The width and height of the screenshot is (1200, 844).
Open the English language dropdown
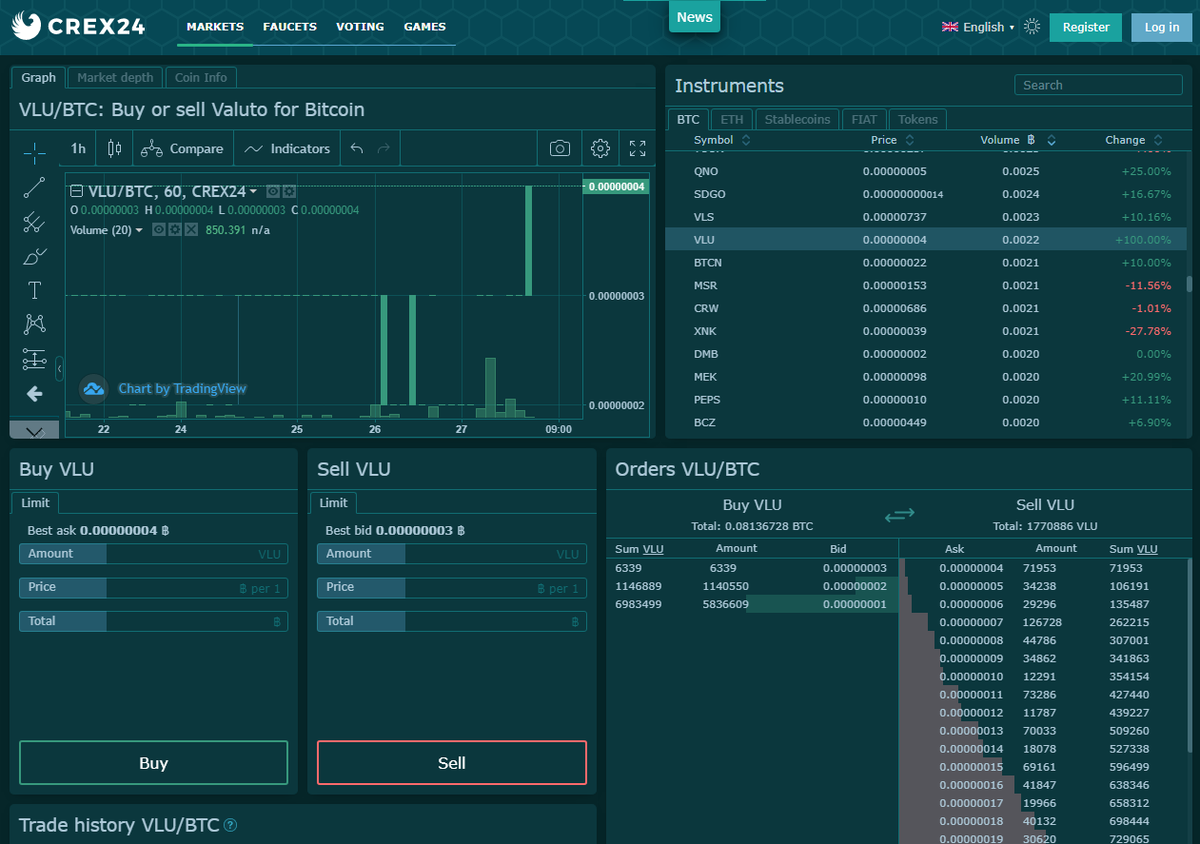(x=978, y=27)
